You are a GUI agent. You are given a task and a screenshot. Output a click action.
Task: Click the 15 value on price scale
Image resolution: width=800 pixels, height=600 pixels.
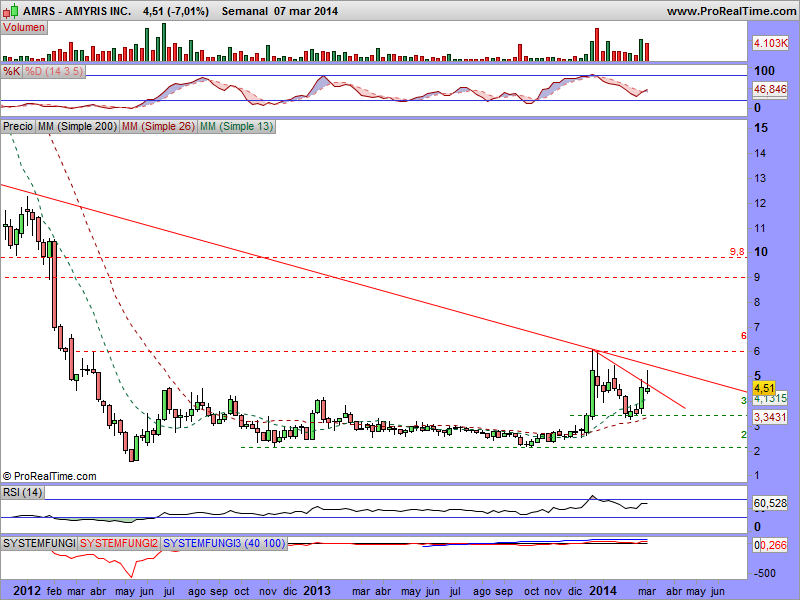coord(761,128)
